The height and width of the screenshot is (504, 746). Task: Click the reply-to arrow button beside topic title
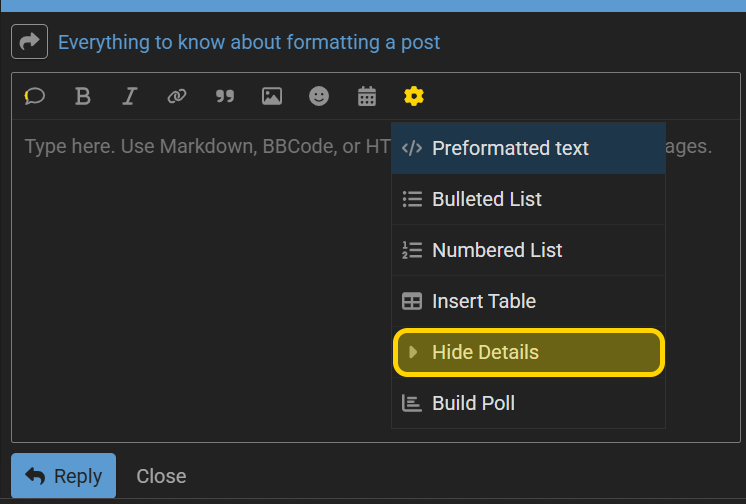pyautogui.click(x=29, y=41)
